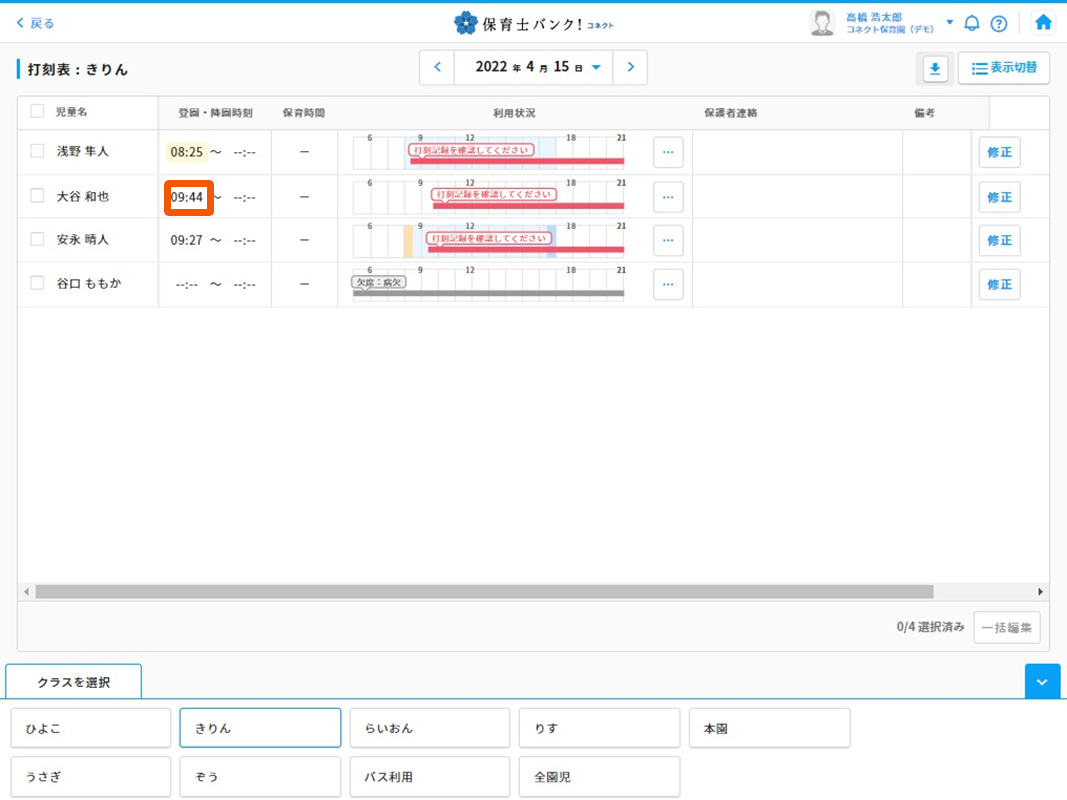Open the more options button for 谷口 ももか
This screenshot has height=800, width=1067.
tap(668, 284)
